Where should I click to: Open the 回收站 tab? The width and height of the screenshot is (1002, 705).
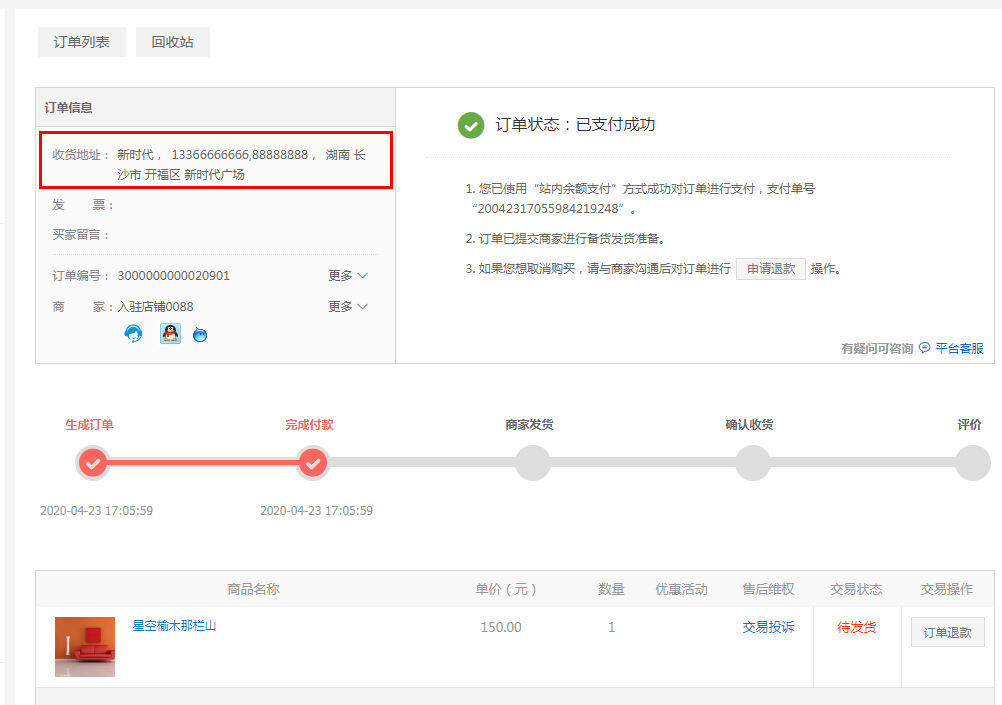click(173, 43)
